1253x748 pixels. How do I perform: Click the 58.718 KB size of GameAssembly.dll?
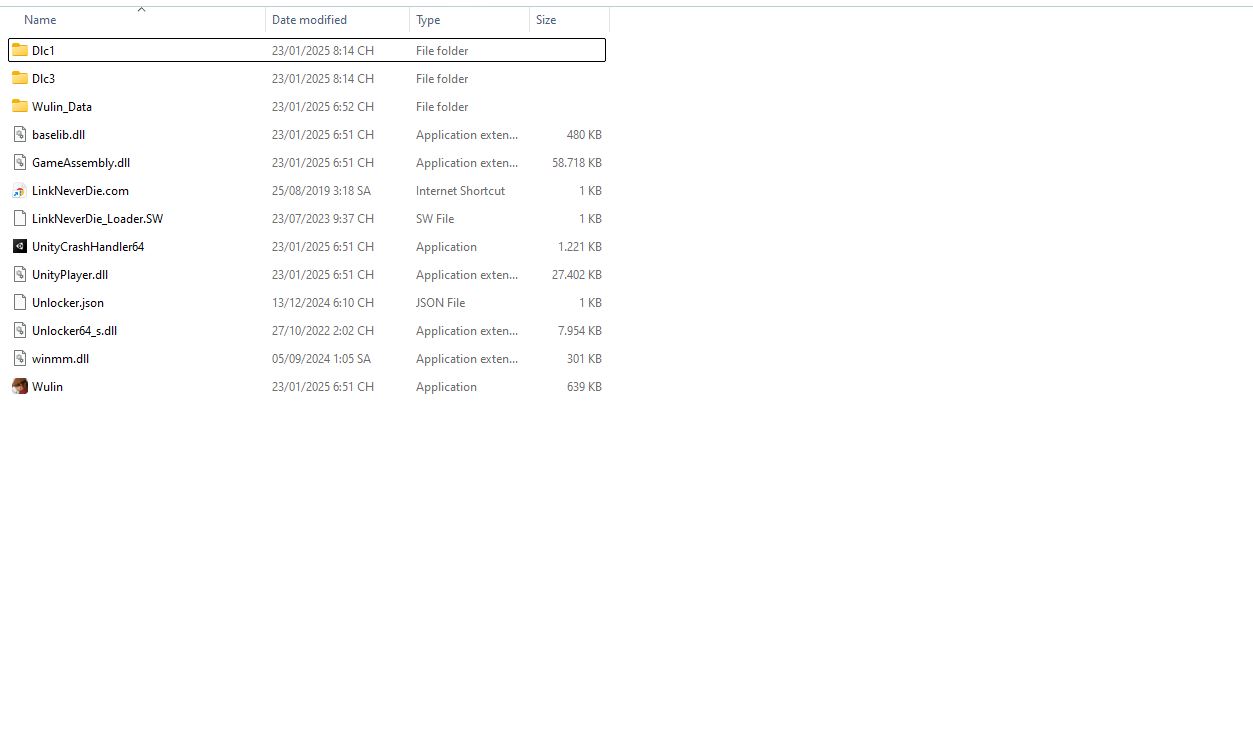[576, 163]
